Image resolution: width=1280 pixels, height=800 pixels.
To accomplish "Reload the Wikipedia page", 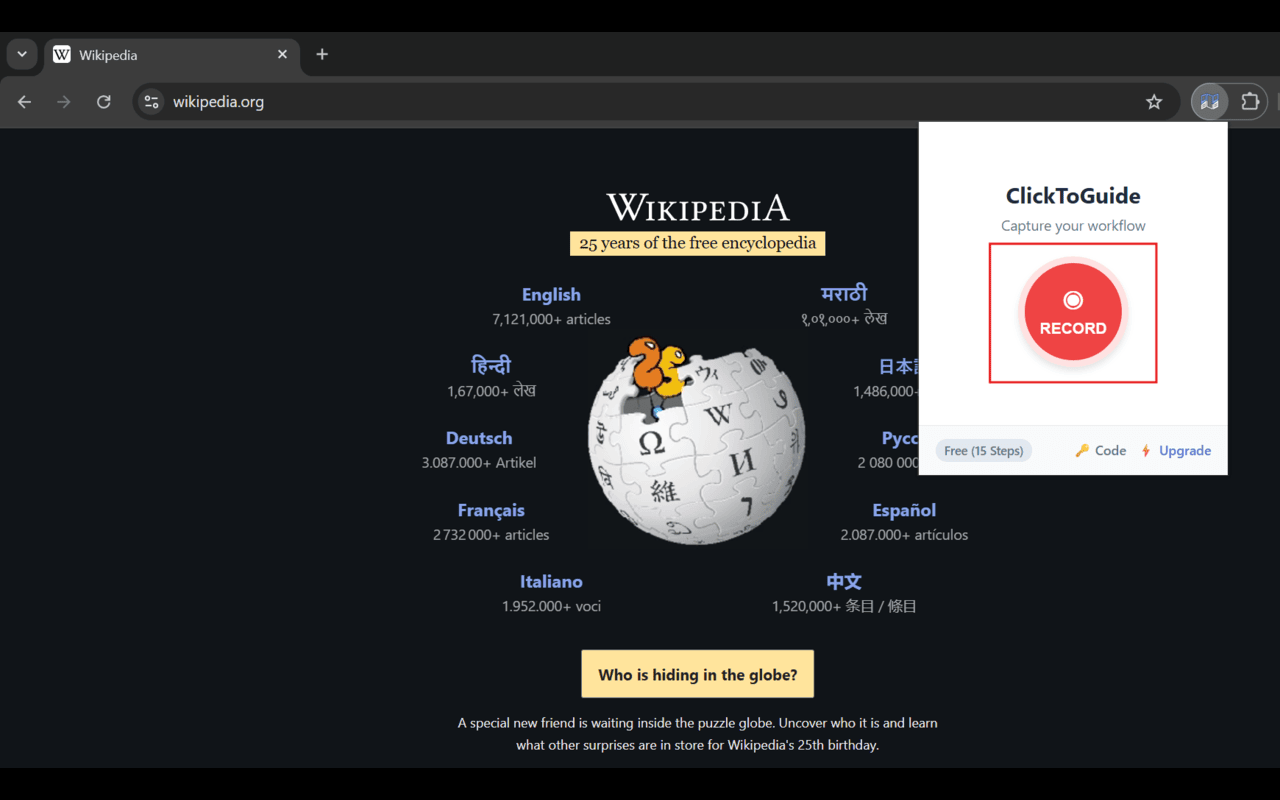I will [x=103, y=101].
